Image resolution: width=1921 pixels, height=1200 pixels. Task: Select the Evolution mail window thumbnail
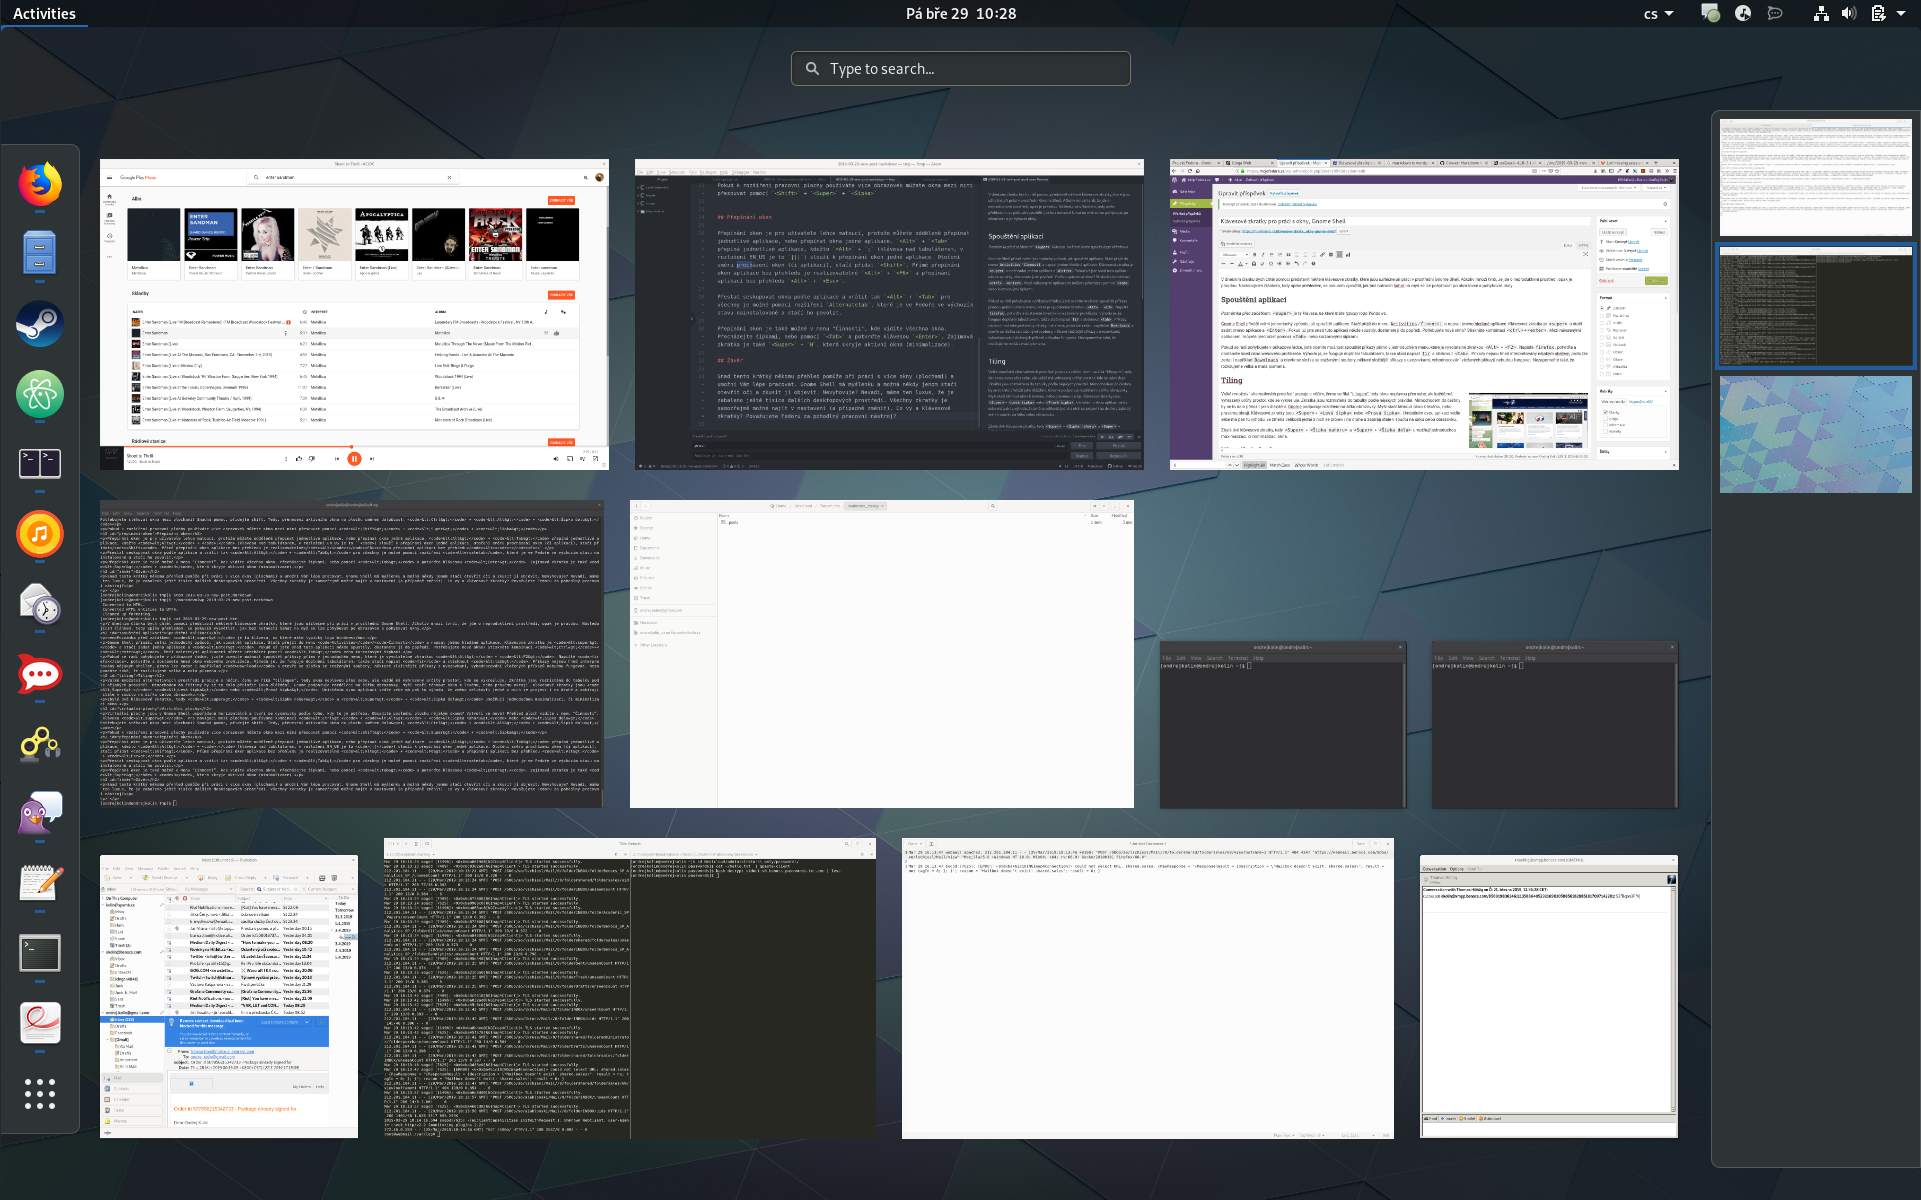click(229, 996)
